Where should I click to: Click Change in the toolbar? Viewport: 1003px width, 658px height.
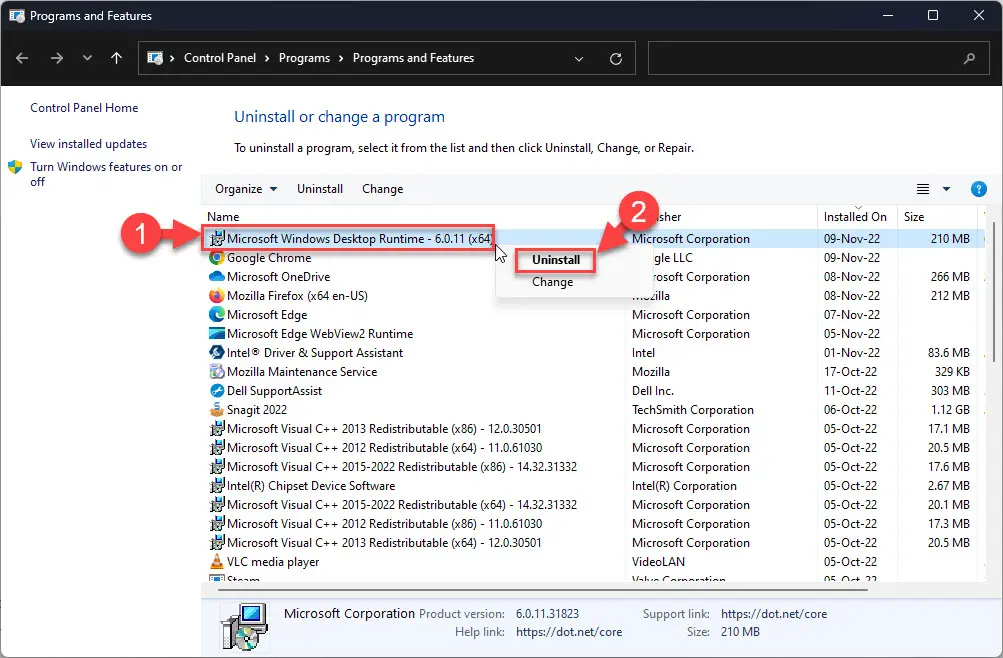click(383, 189)
